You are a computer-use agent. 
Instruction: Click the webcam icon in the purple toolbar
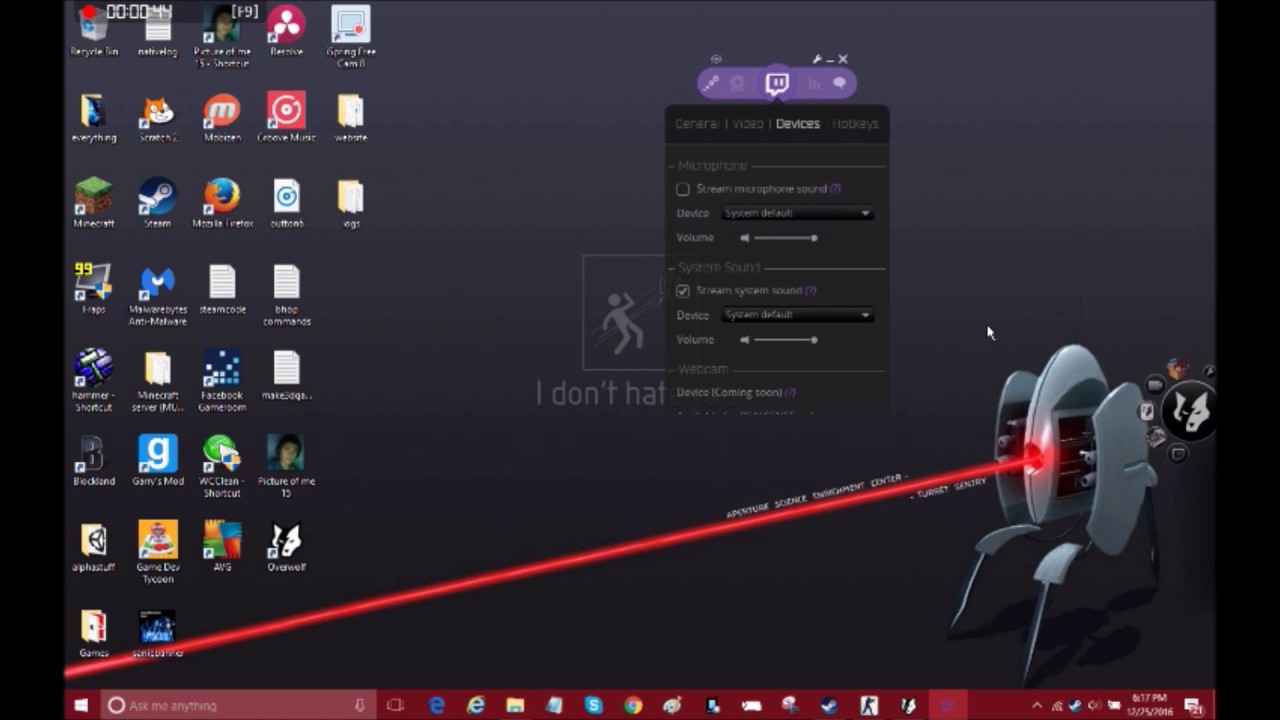click(738, 84)
